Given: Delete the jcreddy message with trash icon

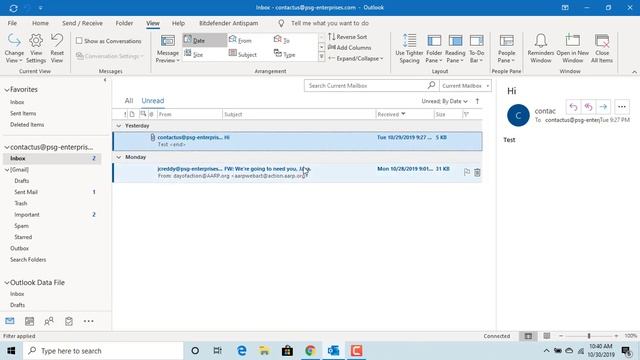Looking at the screenshot, I should (477, 172).
